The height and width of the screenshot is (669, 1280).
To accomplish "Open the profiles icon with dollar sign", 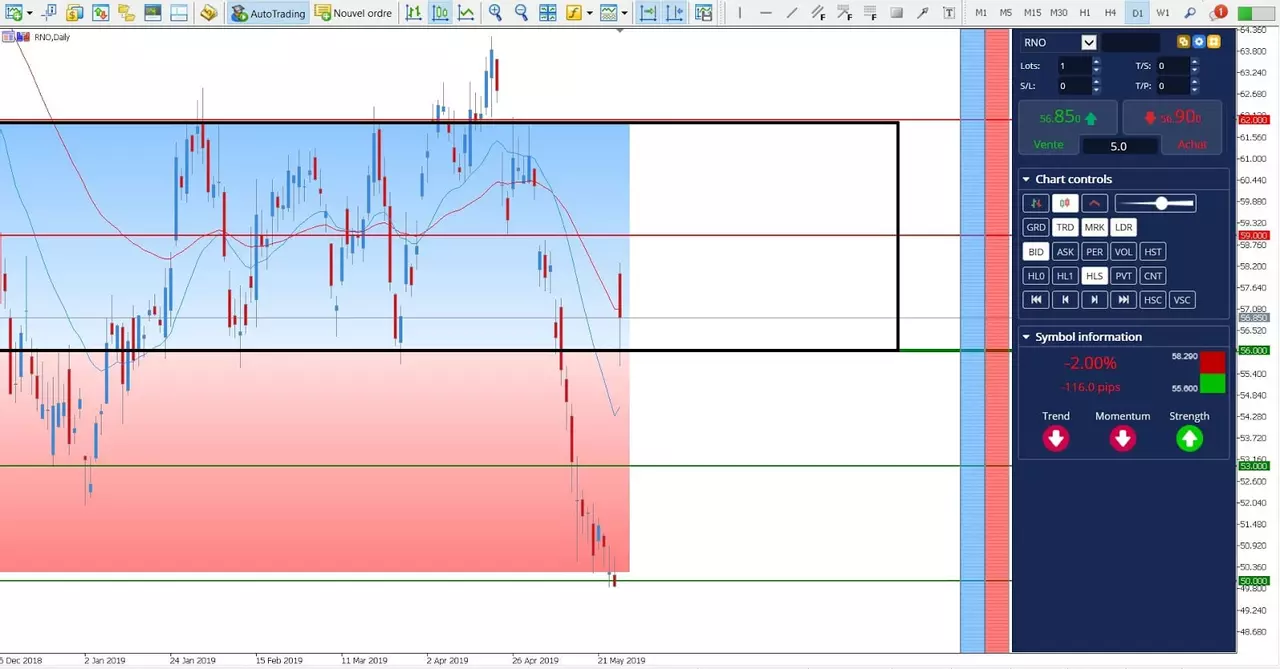I will tap(74, 13).
